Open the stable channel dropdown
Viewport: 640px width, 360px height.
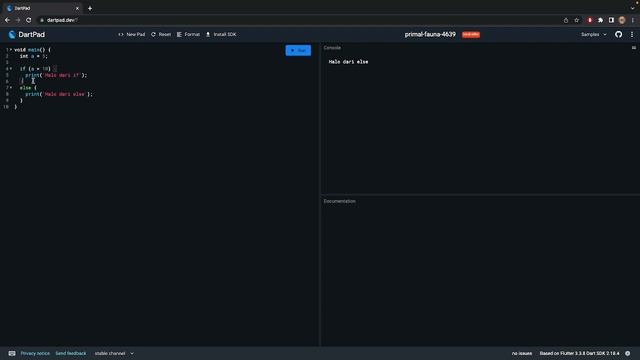click(x=114, y=353)
